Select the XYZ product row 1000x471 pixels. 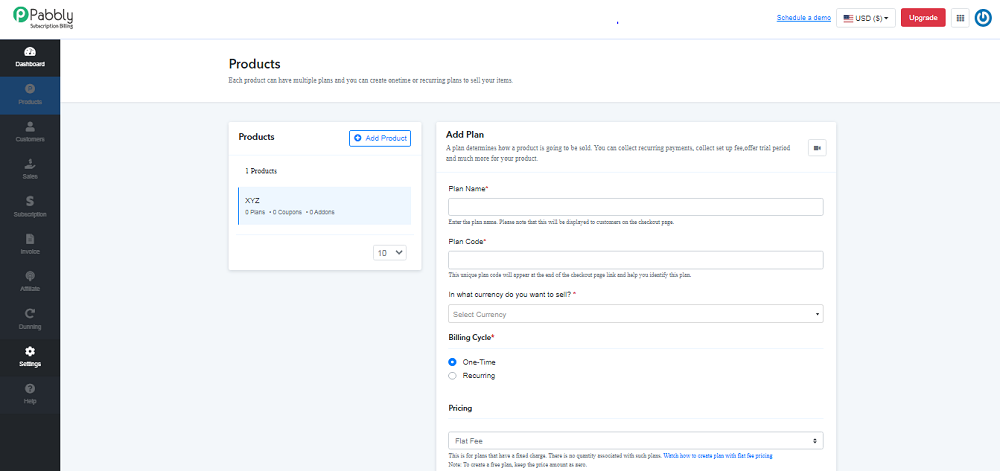pyautogui.click(x=325, y=206)
